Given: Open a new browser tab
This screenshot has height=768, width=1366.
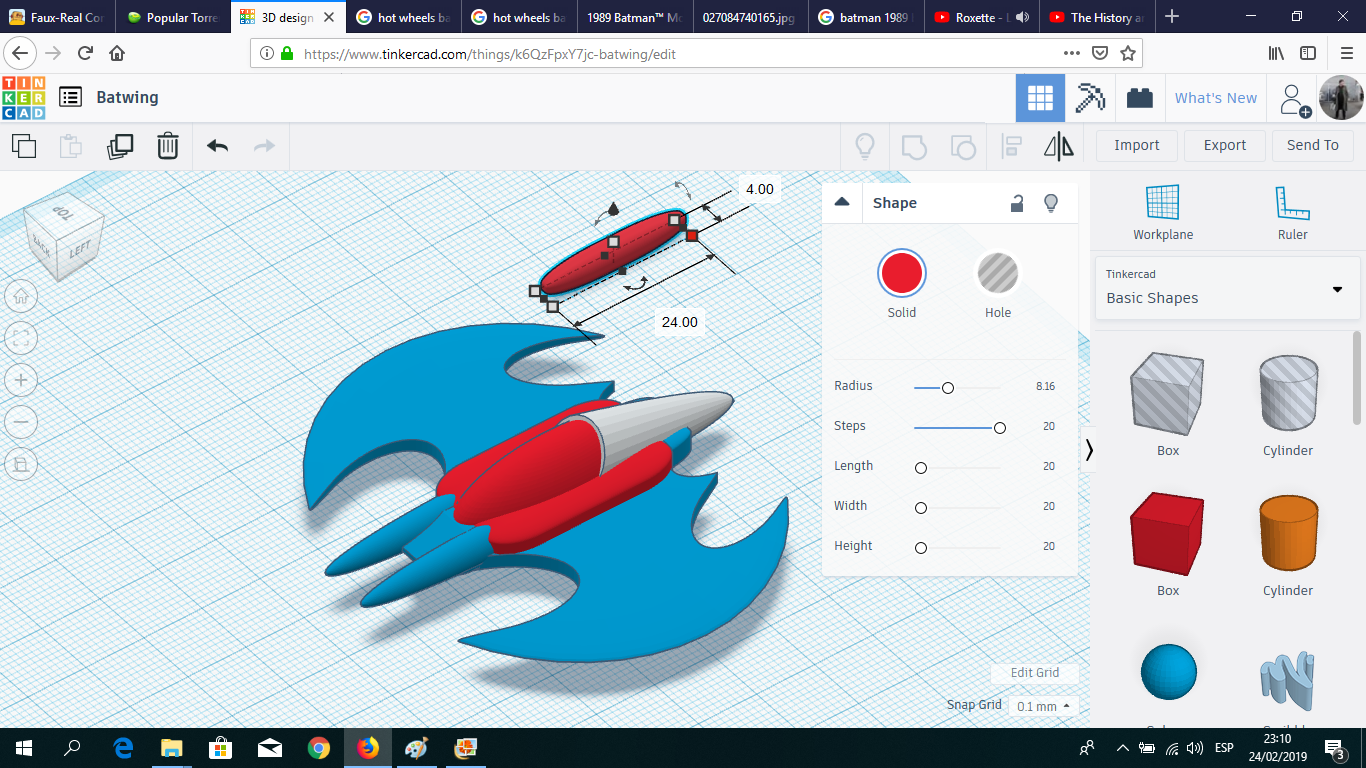Looking at the screenshot, I should [x=1172, y=17].
